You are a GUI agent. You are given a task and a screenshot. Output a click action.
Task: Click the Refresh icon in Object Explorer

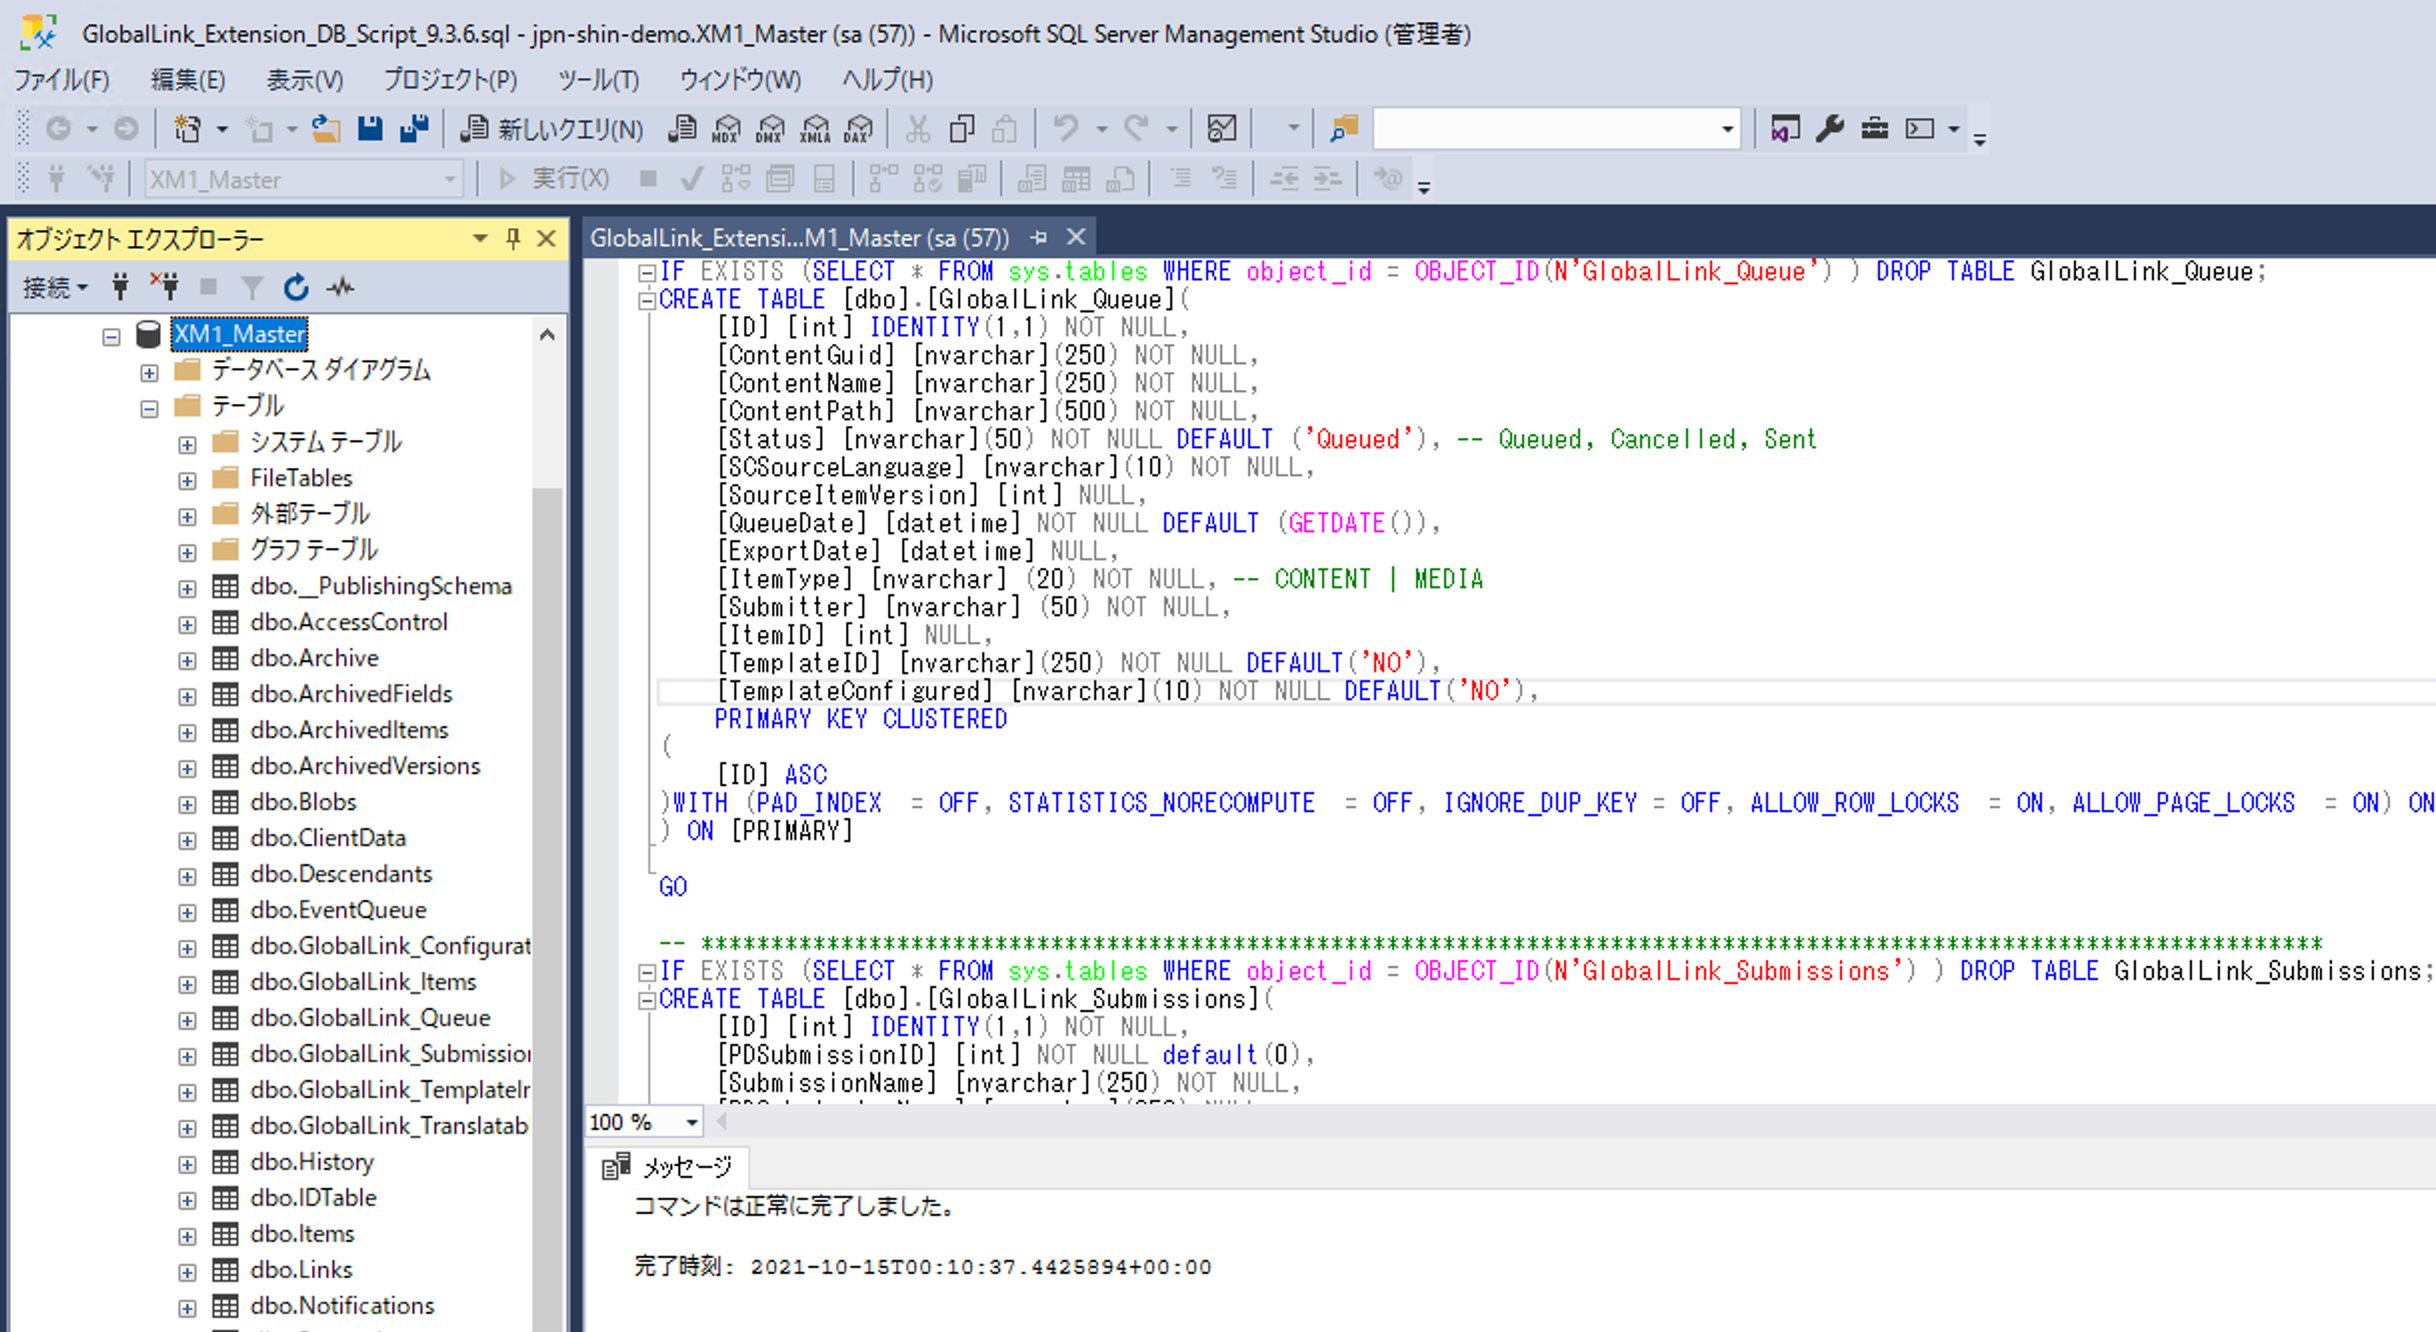(296, 288)
